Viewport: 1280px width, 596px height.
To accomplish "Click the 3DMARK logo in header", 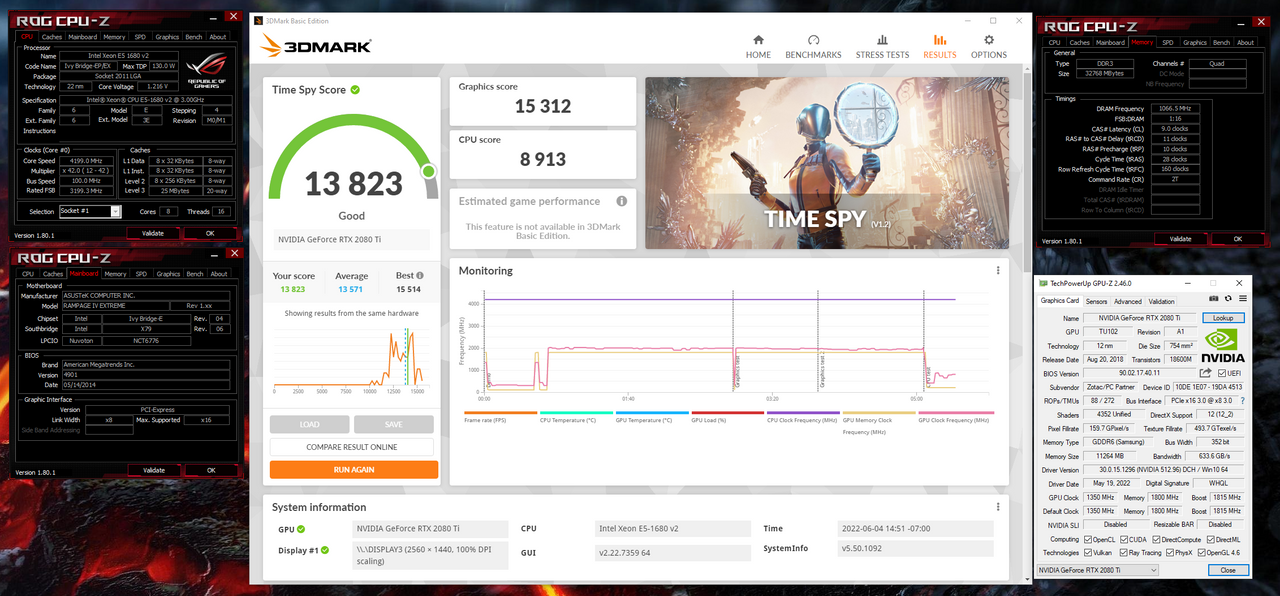I will (316, 46).
